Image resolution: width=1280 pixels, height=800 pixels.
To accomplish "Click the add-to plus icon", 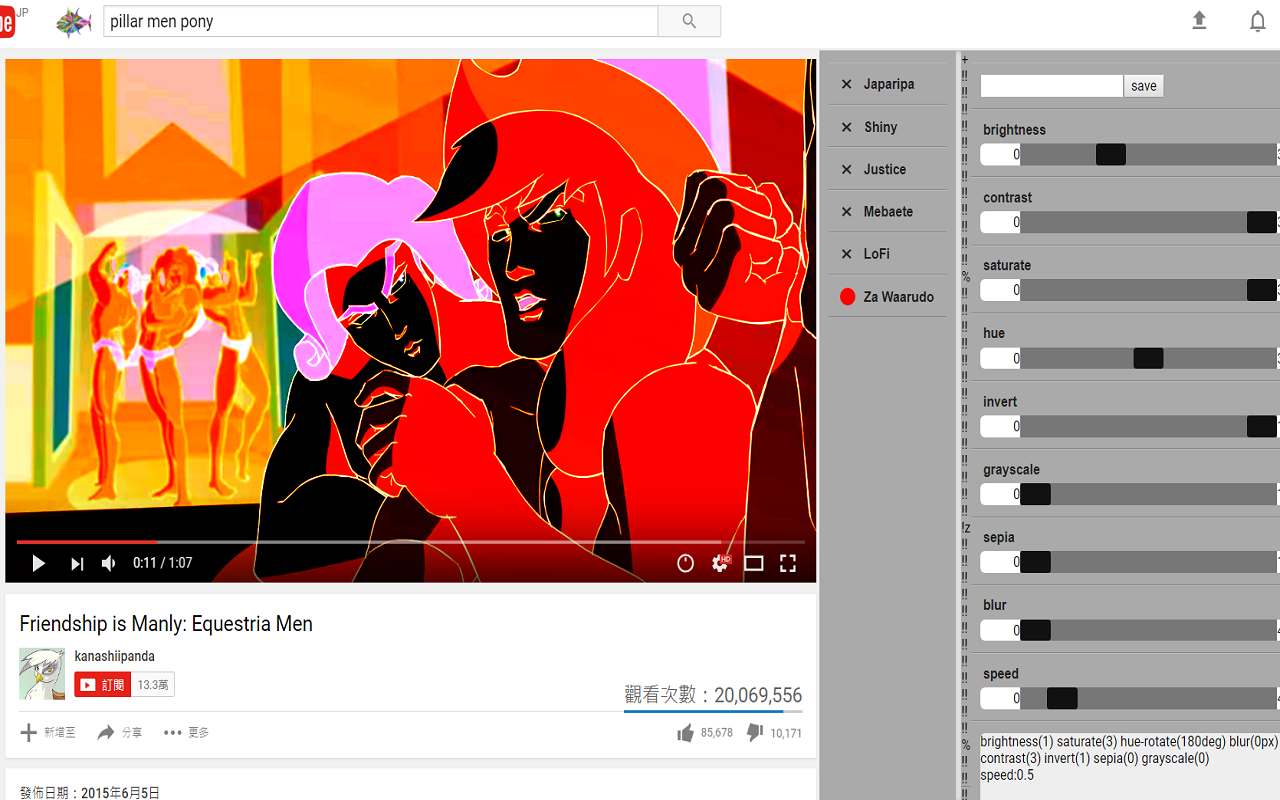I will (x=29, y=733).
